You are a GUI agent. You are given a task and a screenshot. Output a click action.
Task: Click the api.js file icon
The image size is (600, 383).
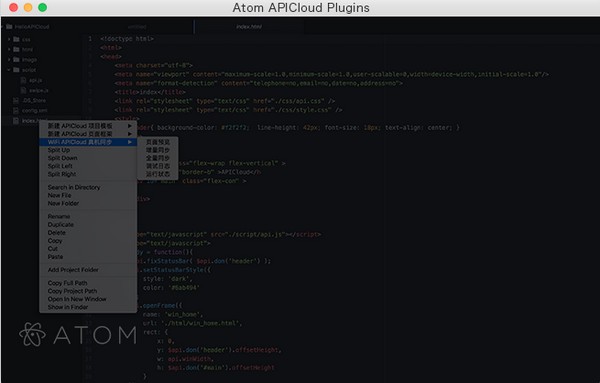coord(23,80)
